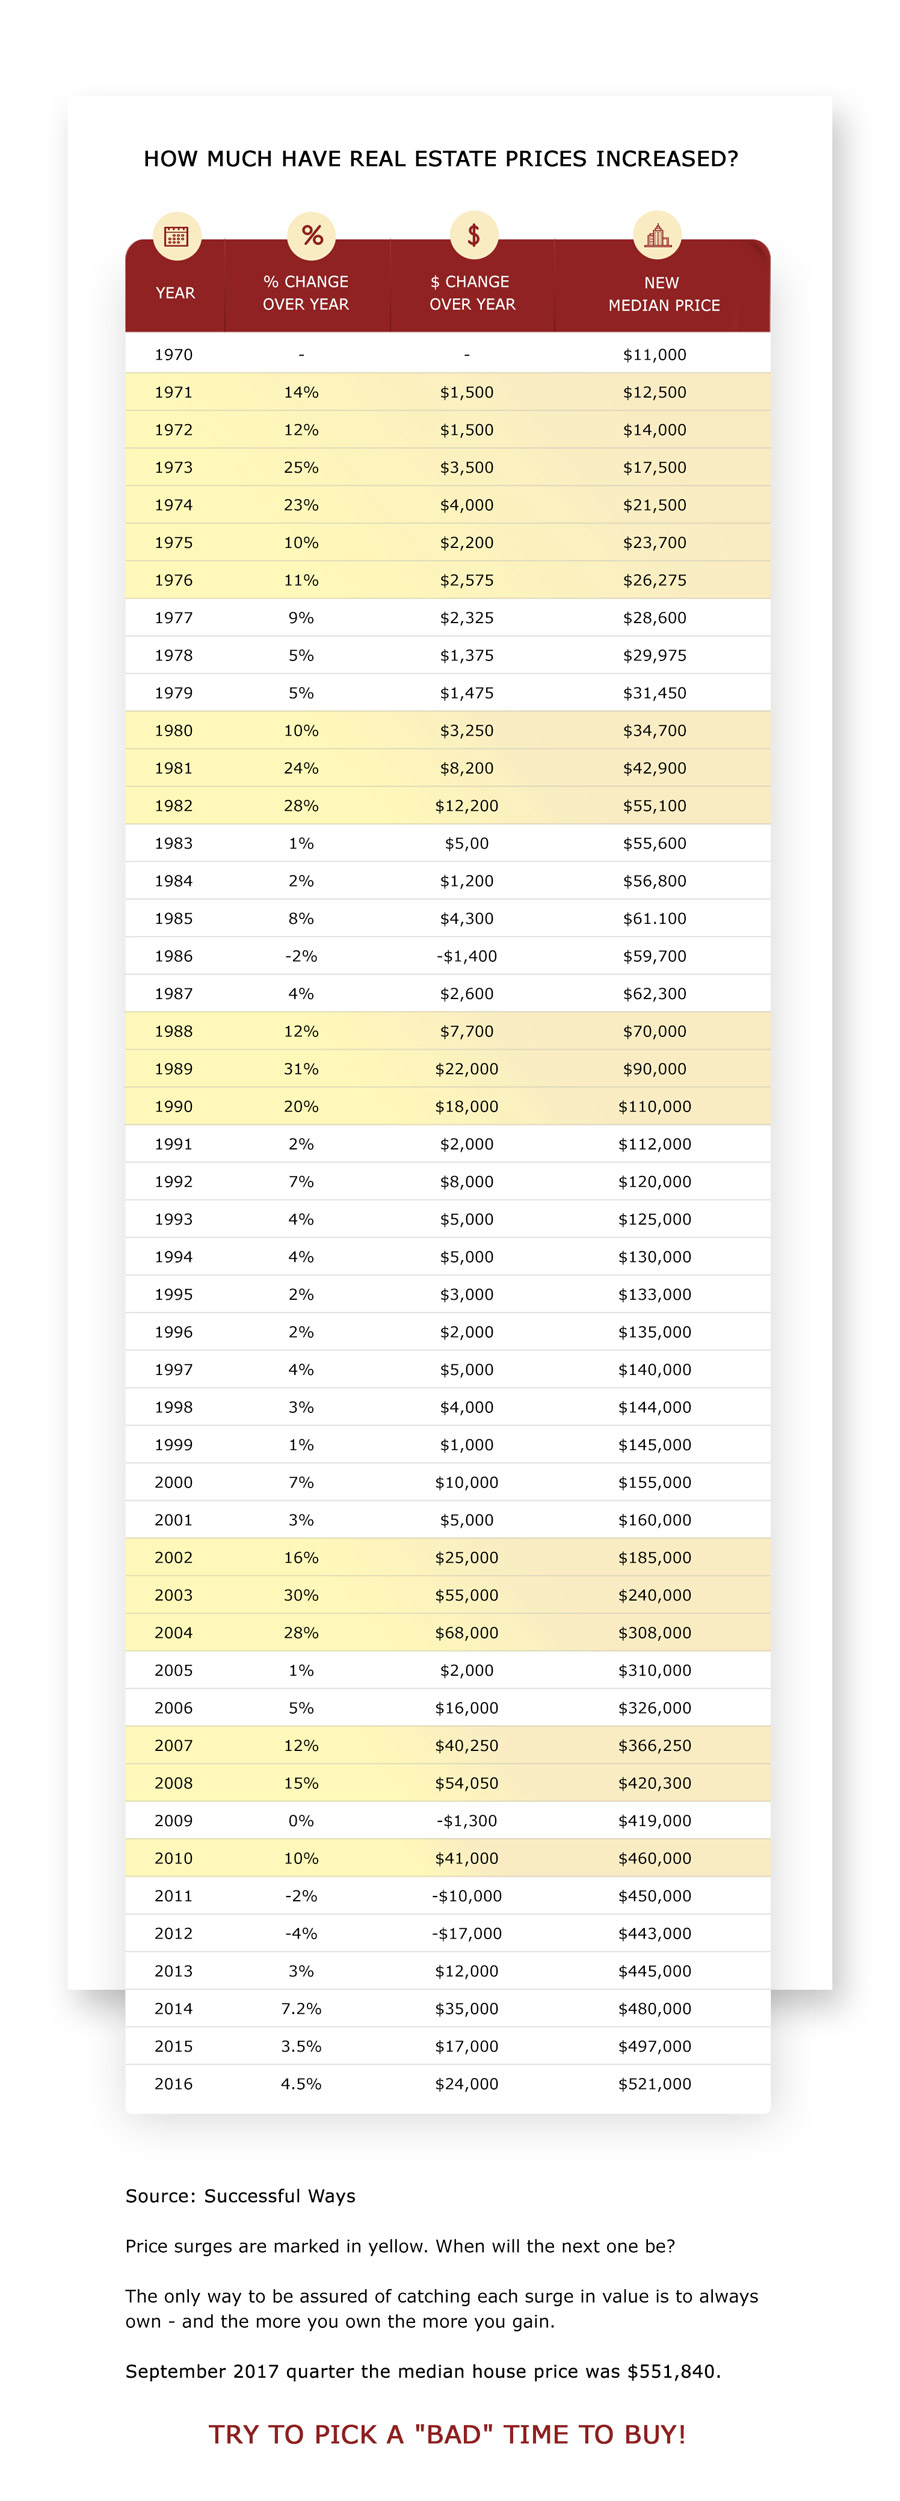Screen dimensions: 900x2501
Task: Click the dollar sign icon
Action: 474,235
